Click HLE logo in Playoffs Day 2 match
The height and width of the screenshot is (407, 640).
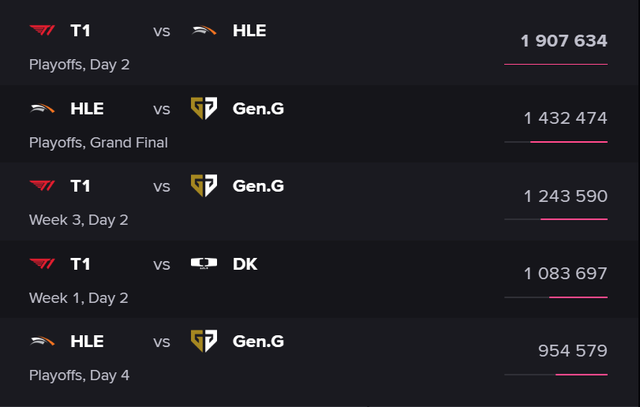click(x=204, y=30)
